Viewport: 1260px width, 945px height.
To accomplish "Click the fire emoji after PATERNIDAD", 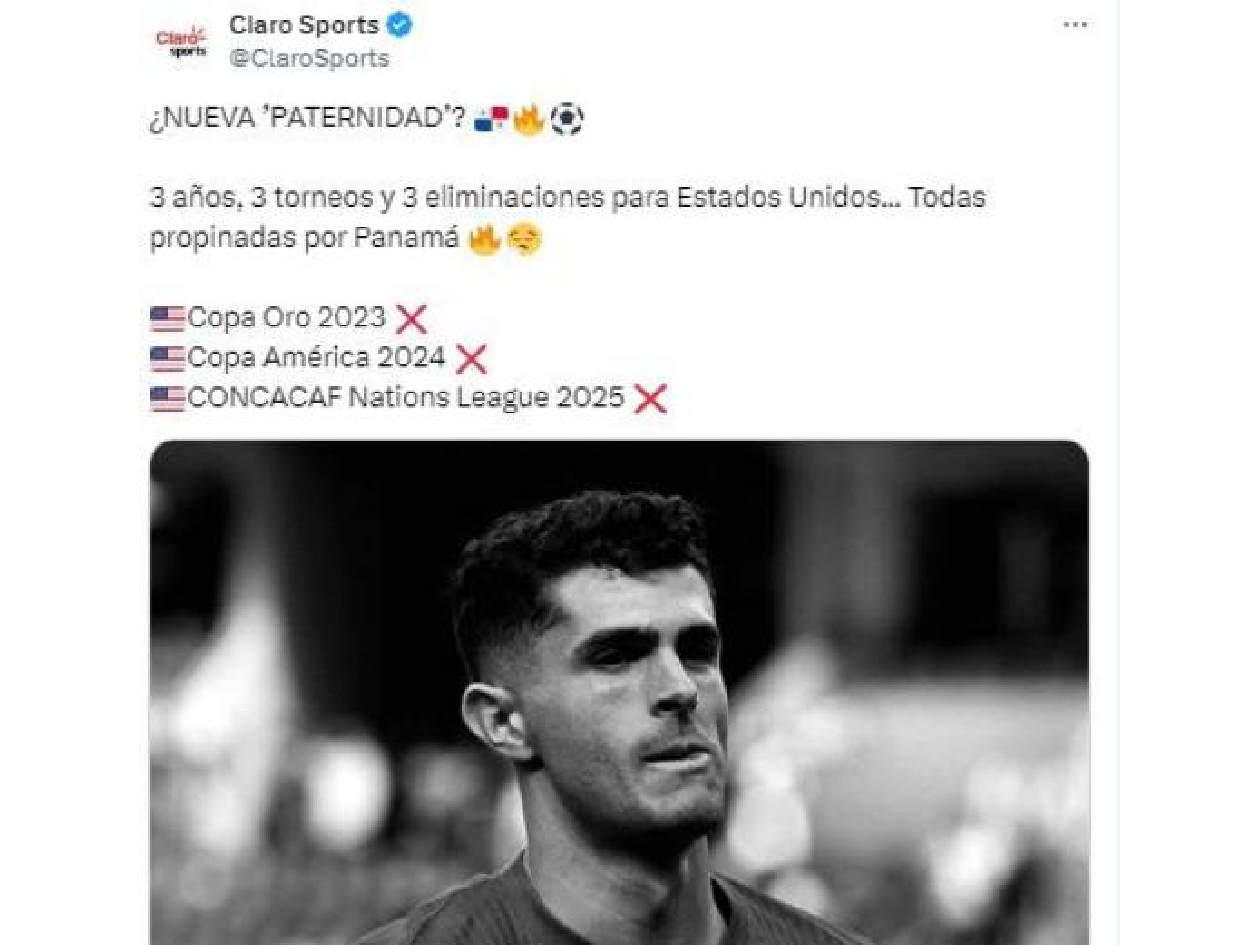I will tap(529, 121).
